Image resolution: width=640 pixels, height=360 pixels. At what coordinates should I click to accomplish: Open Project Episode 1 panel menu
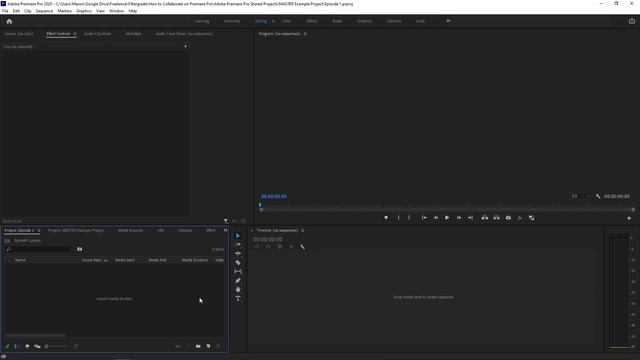(39, 231)
